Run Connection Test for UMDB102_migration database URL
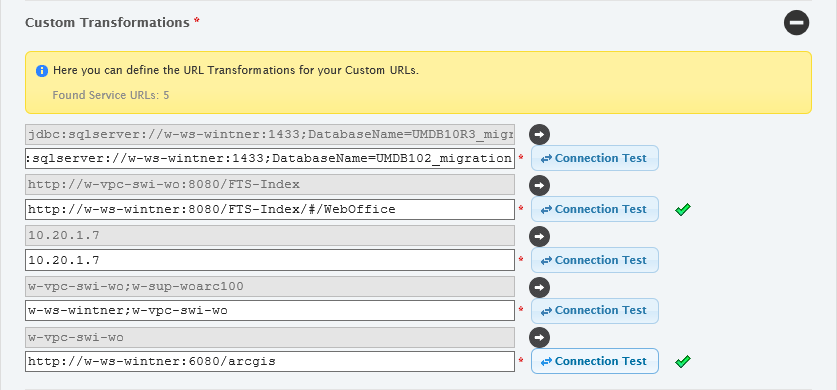Image resolution: width=837 pixels, height=390 pixels. point(595,158)
